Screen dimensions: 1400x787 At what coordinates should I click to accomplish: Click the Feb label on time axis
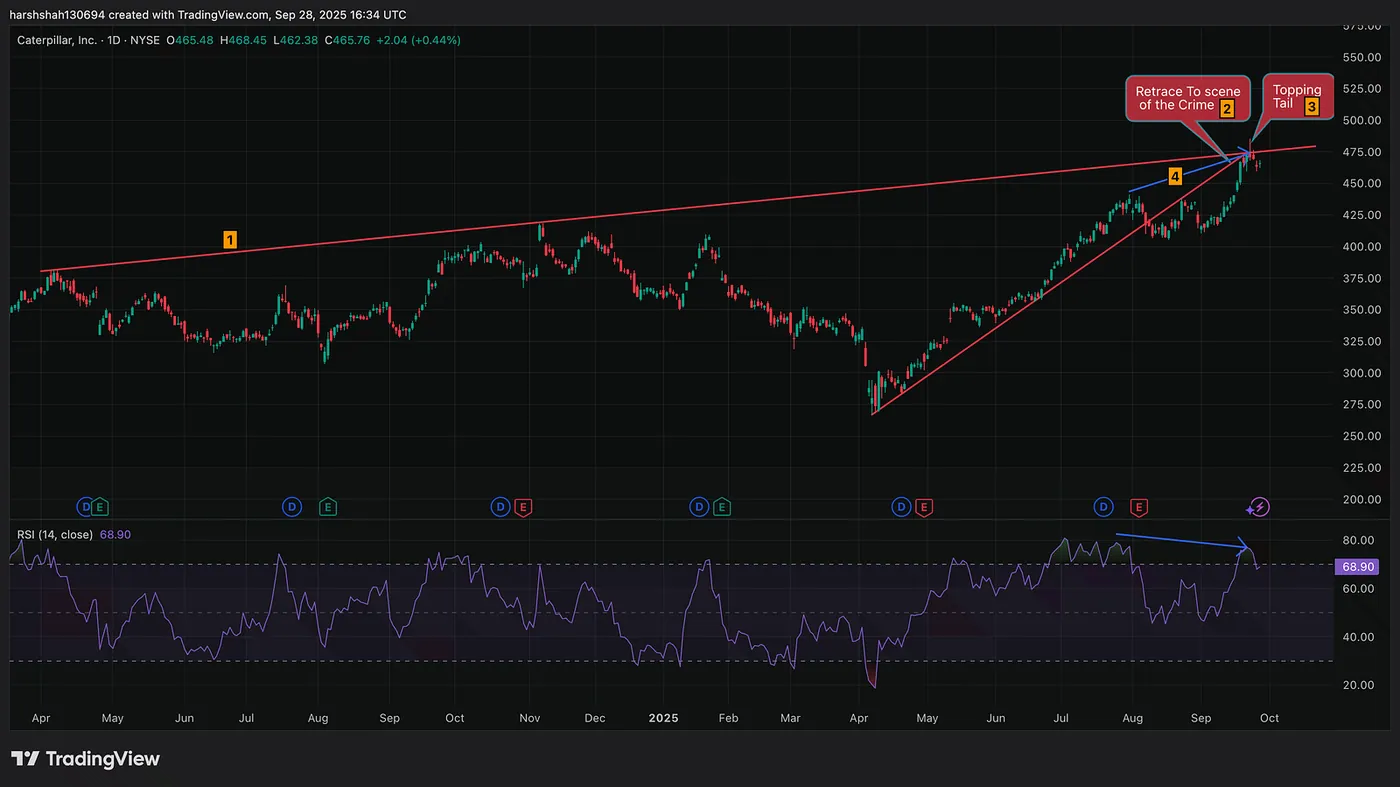pos(728,718)
